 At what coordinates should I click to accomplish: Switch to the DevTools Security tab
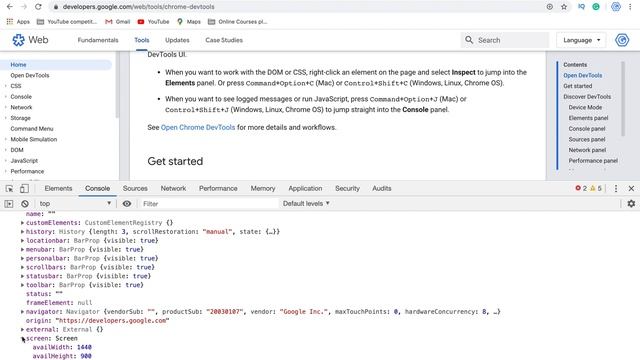tap(347, 189)
